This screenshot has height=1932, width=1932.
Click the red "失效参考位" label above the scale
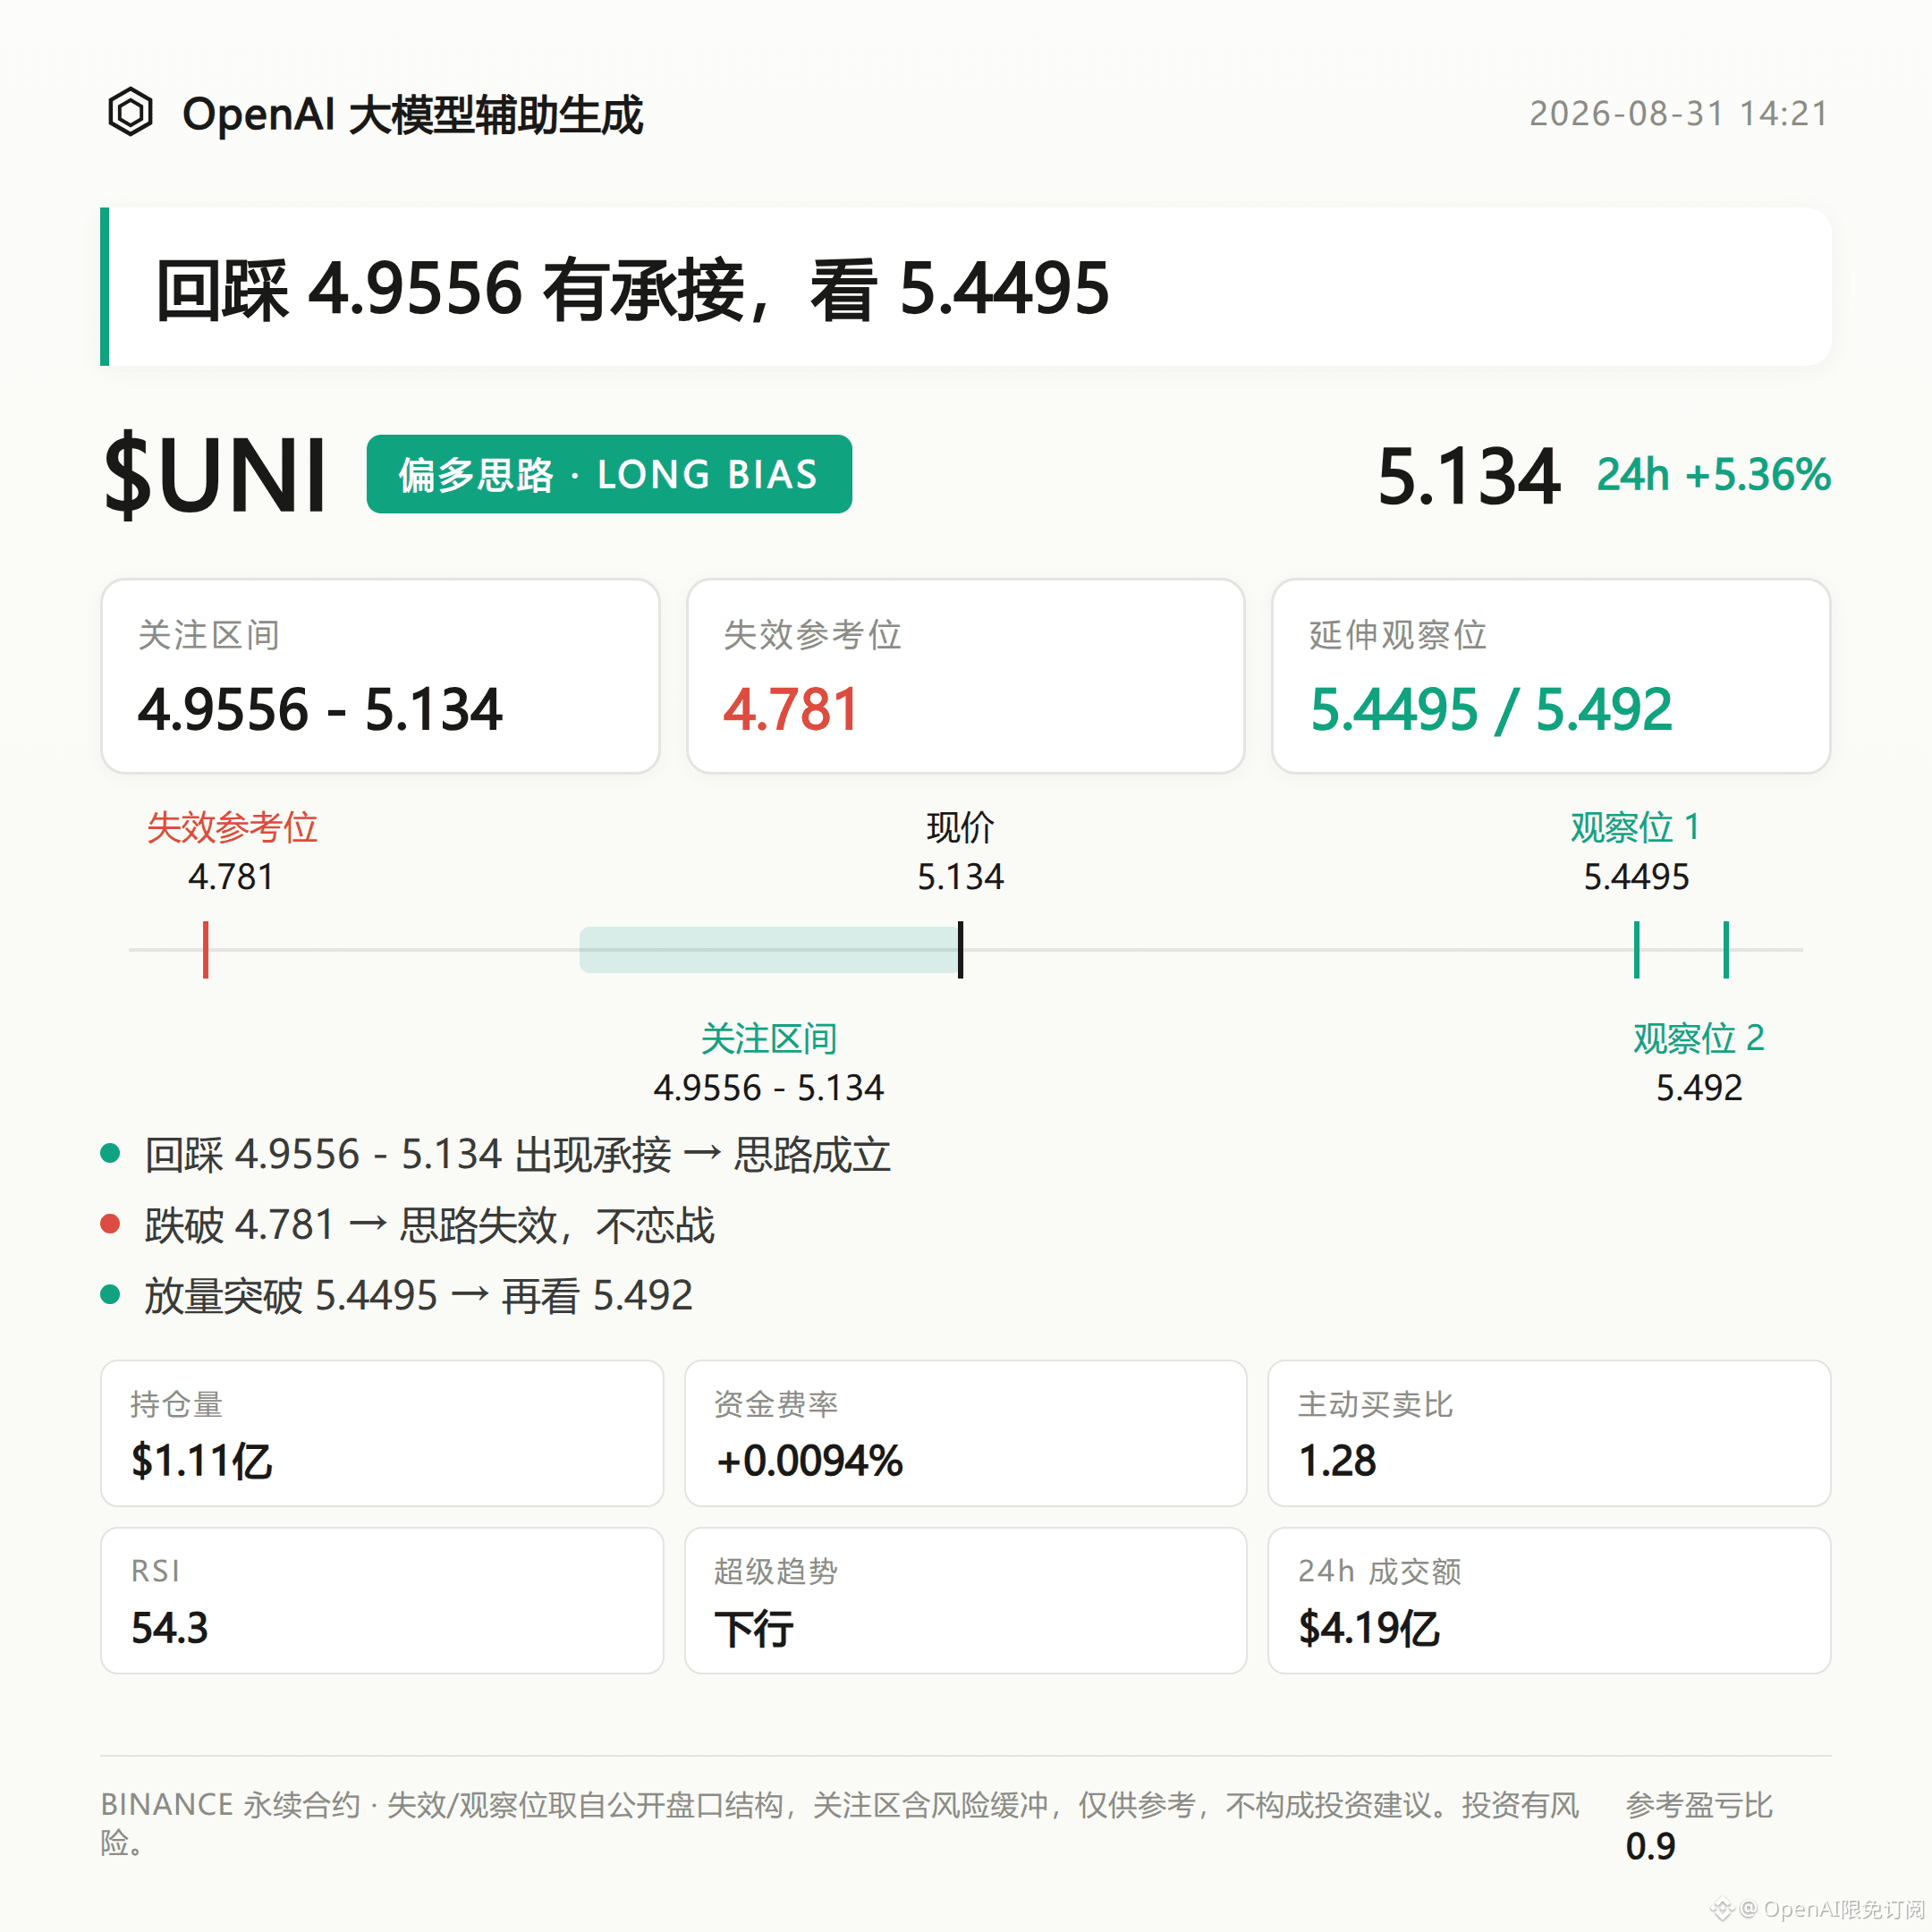[232, 827]
